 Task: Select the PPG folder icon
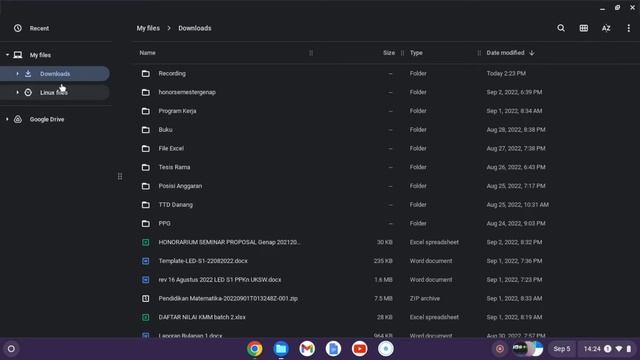(146, 224)
